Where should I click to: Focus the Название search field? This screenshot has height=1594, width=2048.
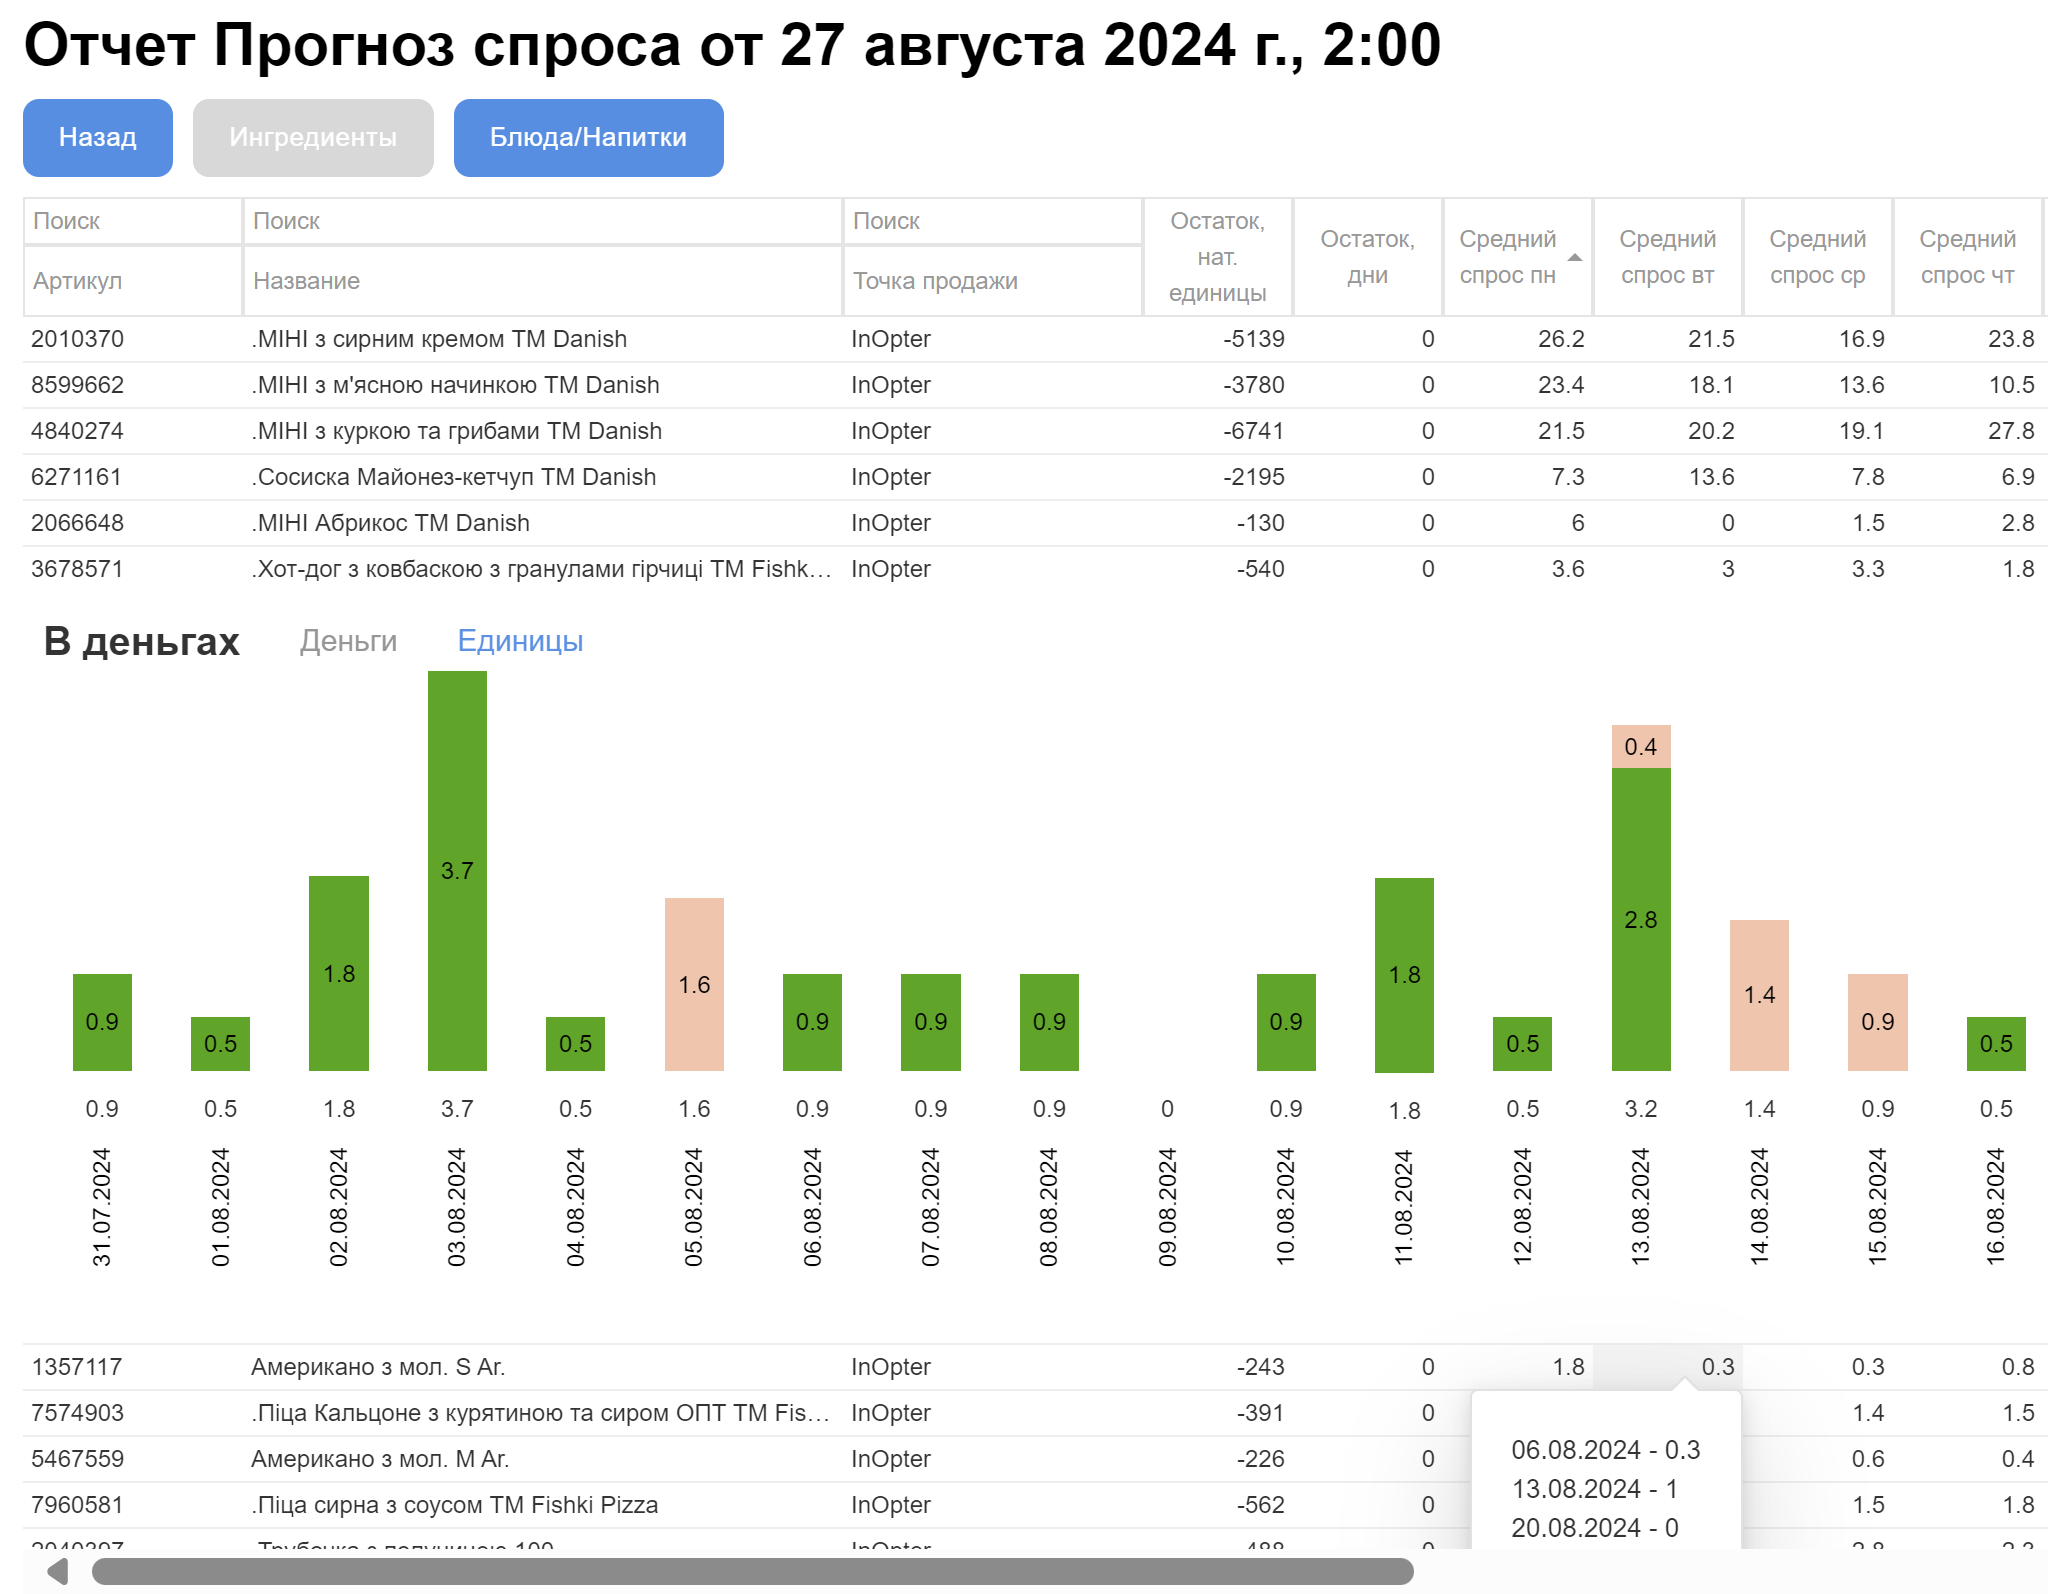(x=542, y=221)
